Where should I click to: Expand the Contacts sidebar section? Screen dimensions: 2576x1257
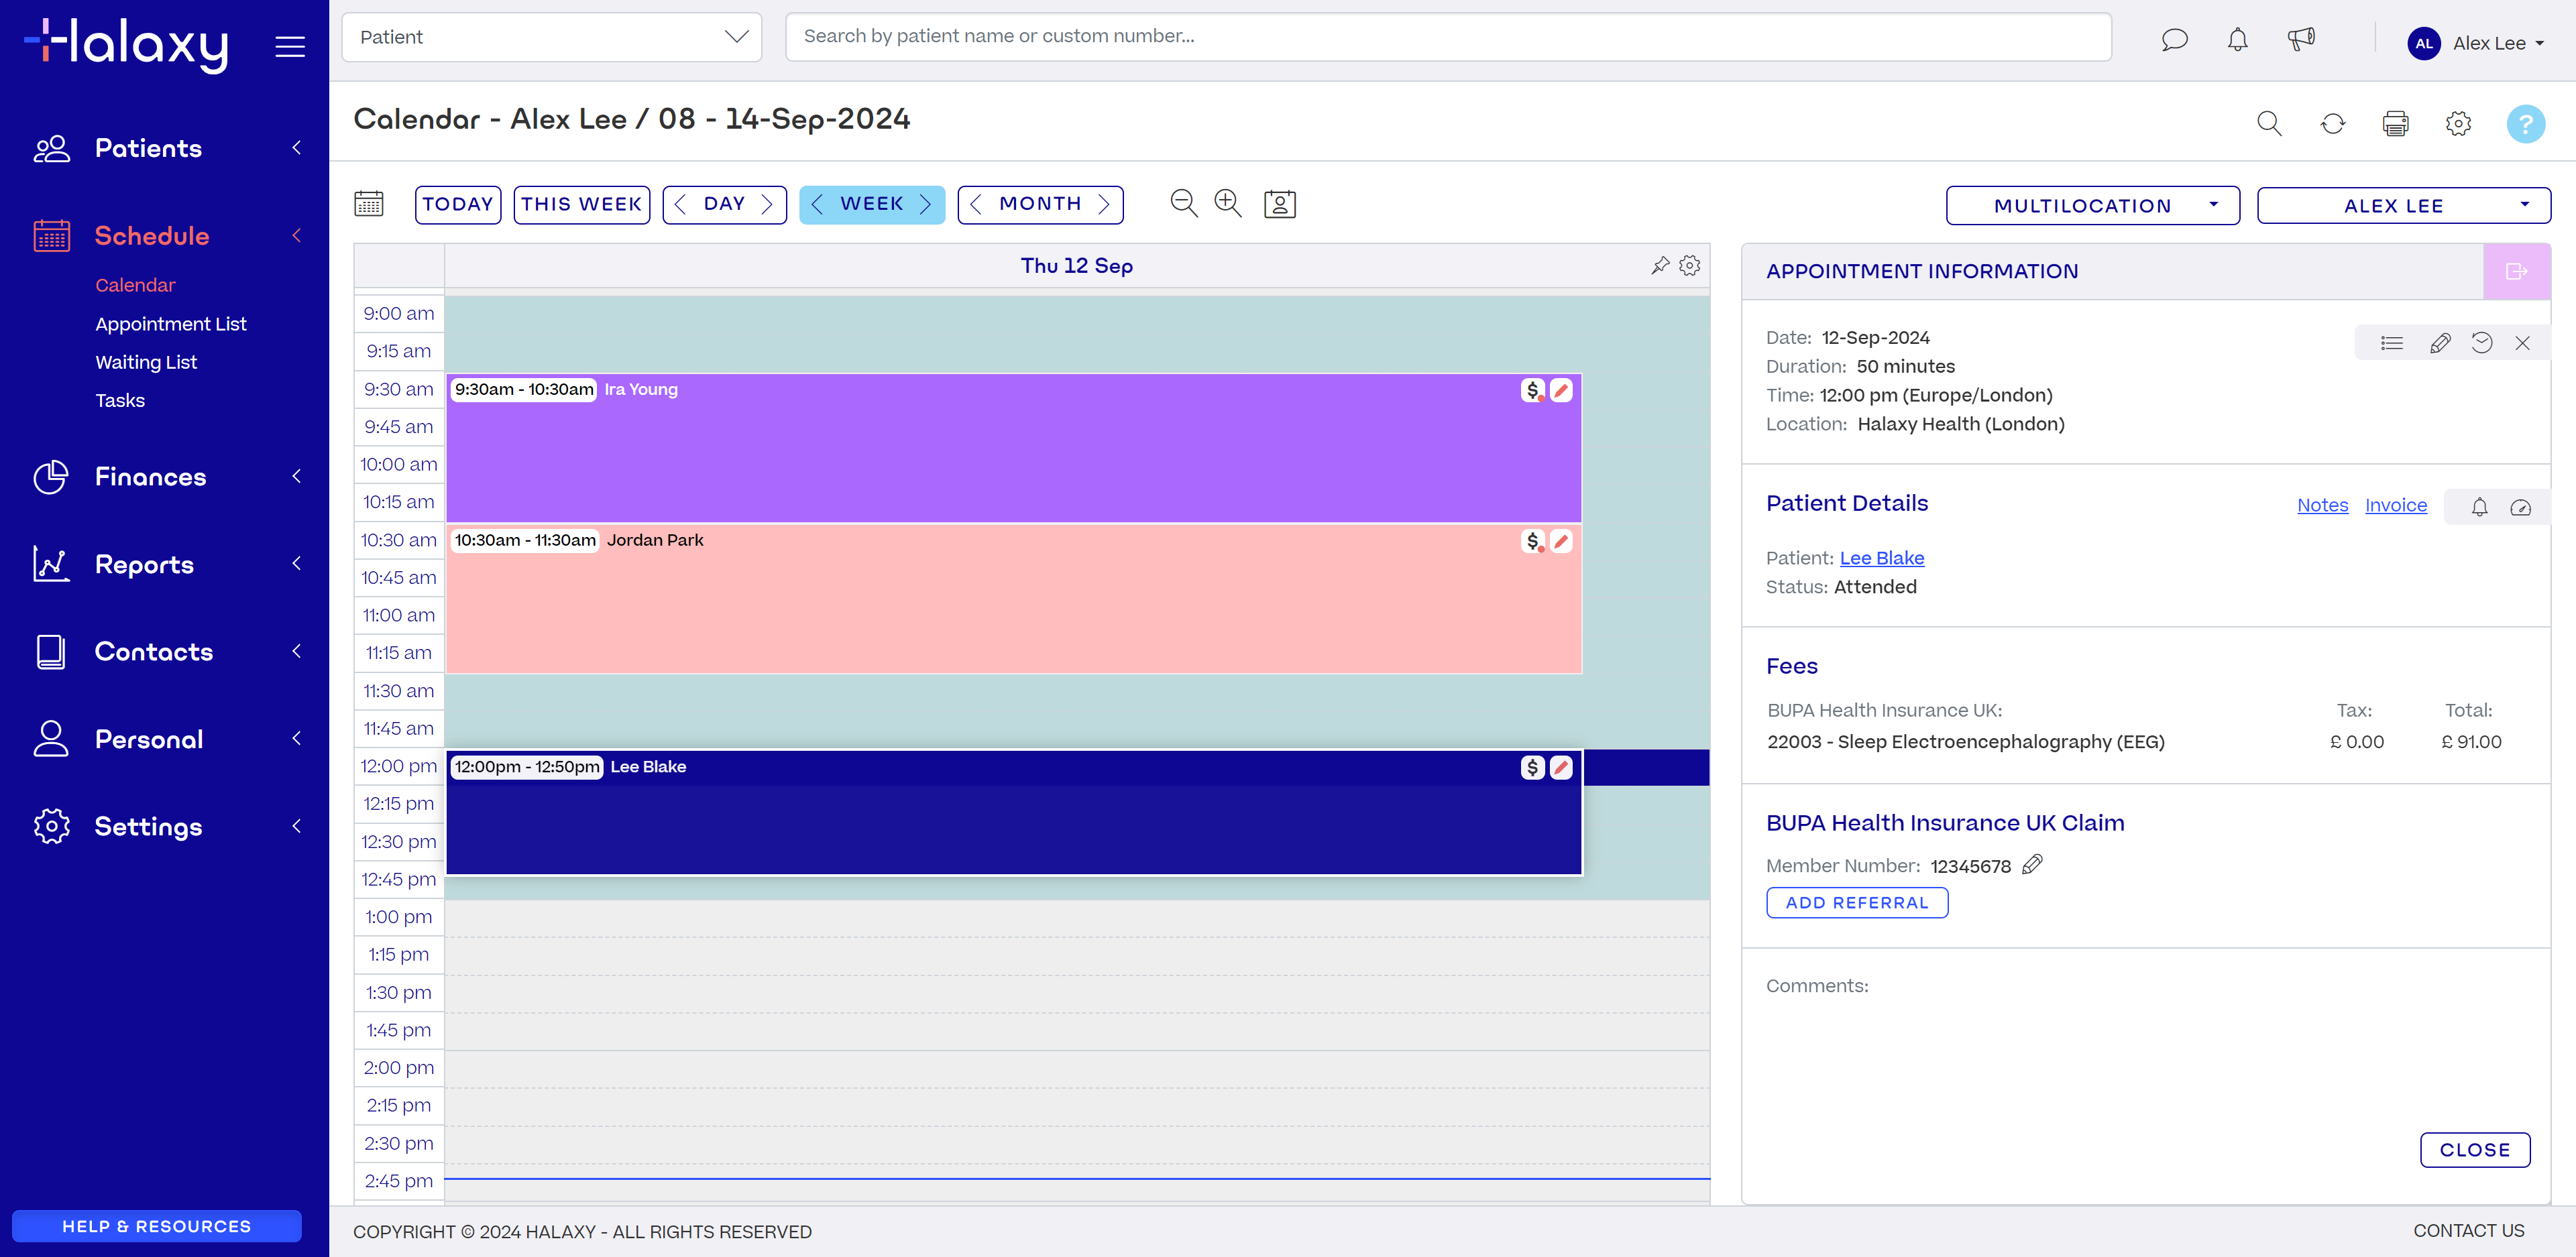coord(166,652)
